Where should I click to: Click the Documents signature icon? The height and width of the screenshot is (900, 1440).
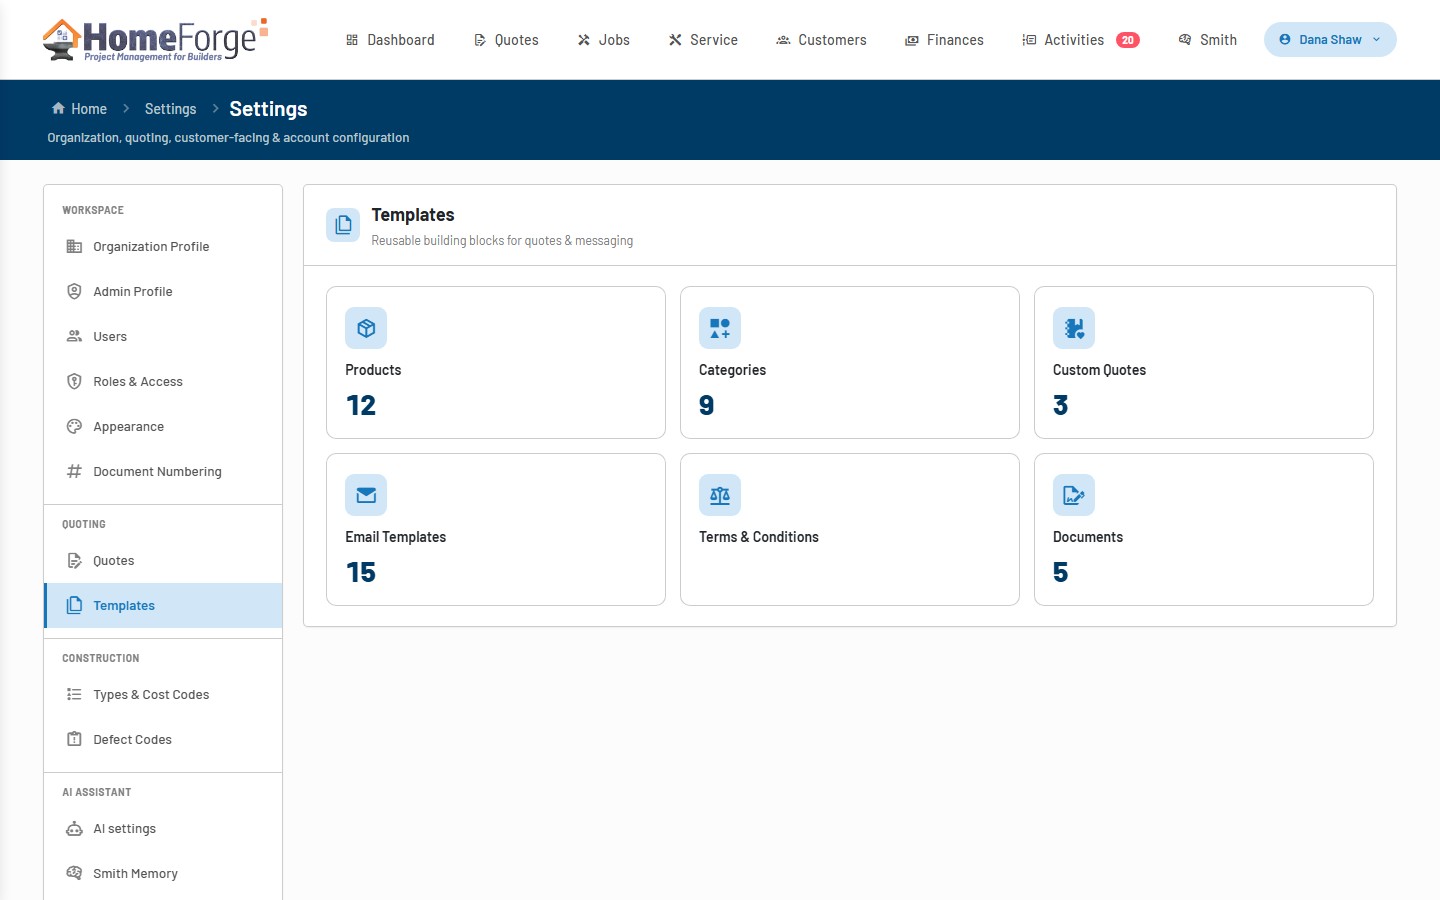(x=1074, y=495)
